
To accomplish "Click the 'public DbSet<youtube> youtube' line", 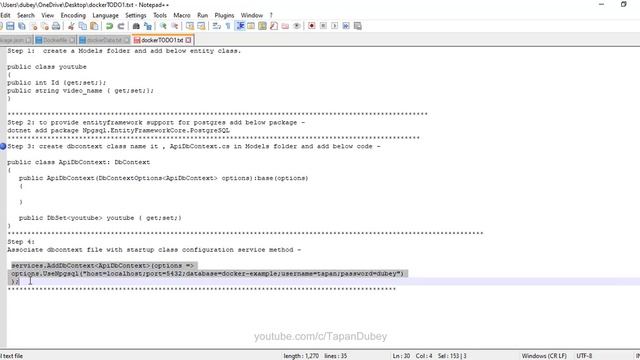I will [100, 218].
